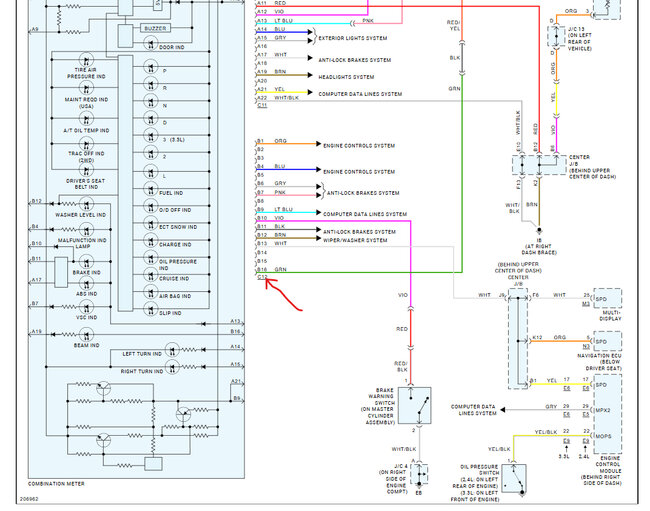Select the LEFT TURN IND label
650x511 pixels.
tap(142, 354)
